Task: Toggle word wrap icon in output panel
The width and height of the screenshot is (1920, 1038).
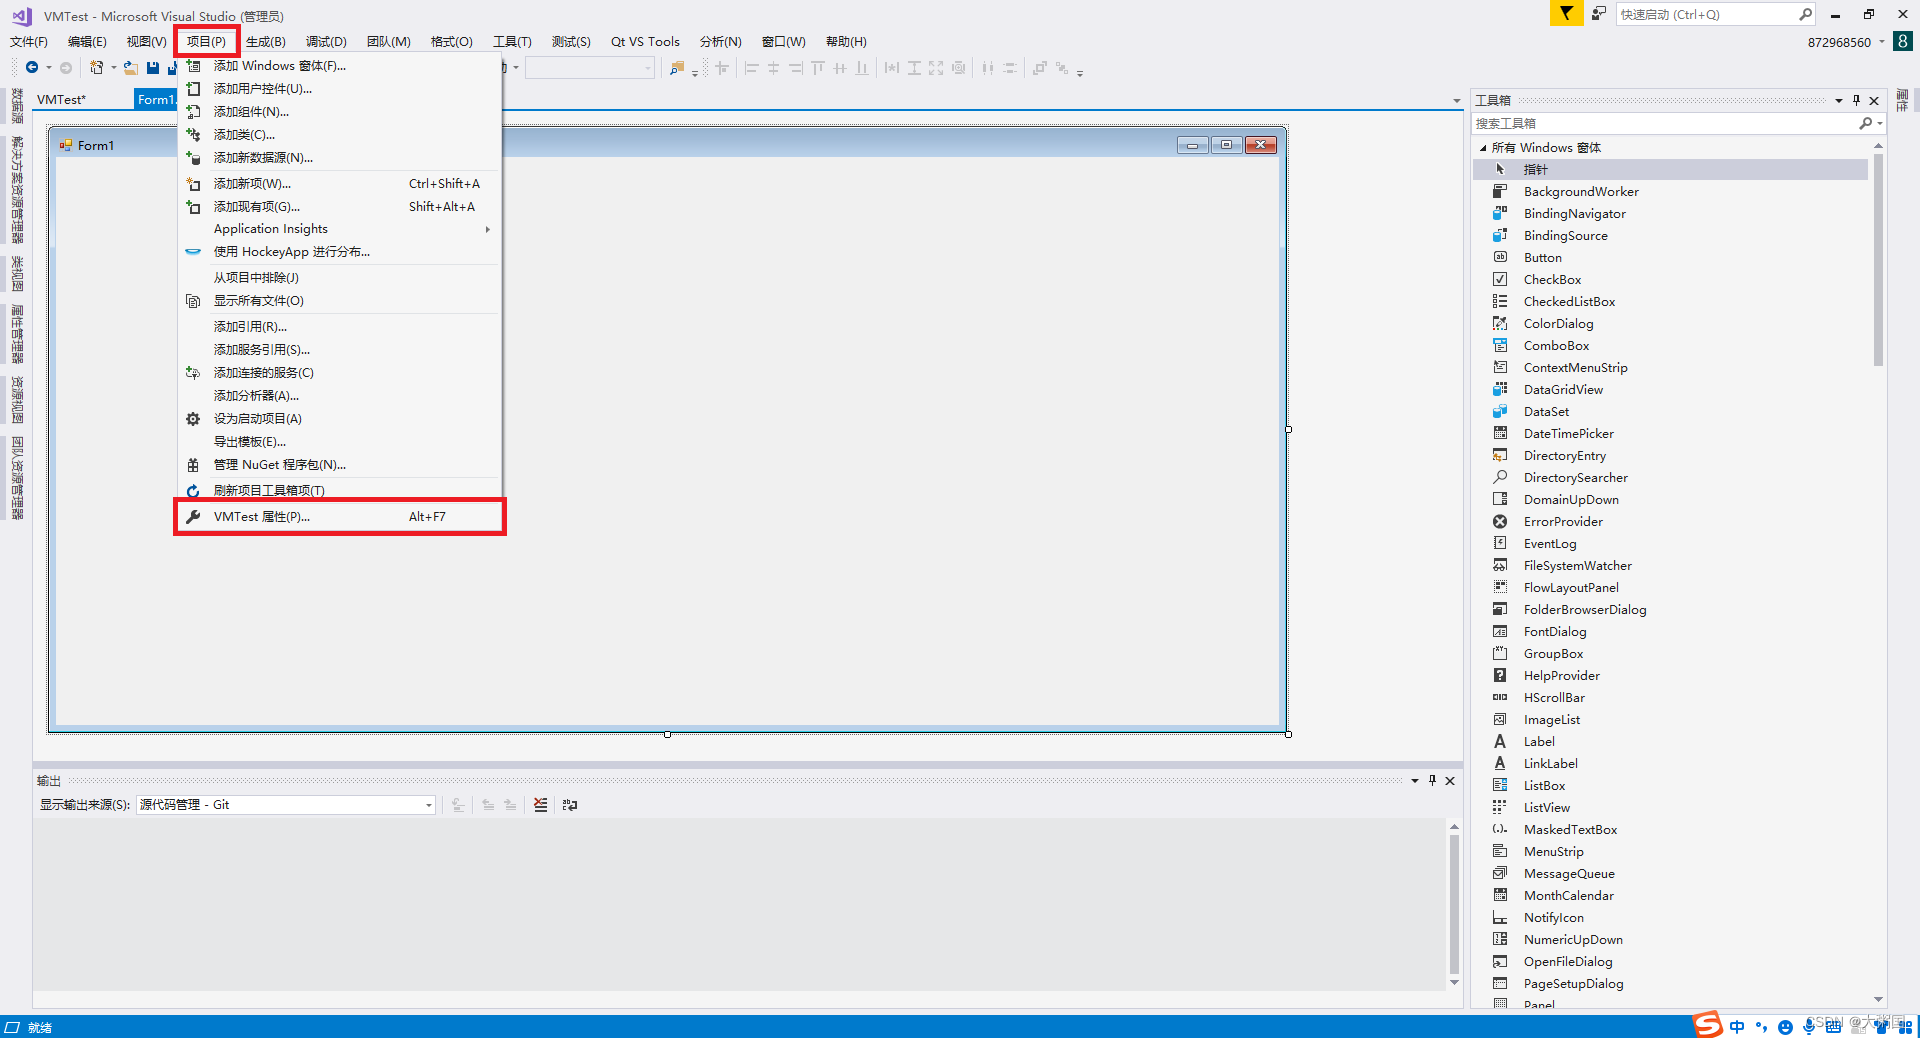Action: click(x=570, y=805)
